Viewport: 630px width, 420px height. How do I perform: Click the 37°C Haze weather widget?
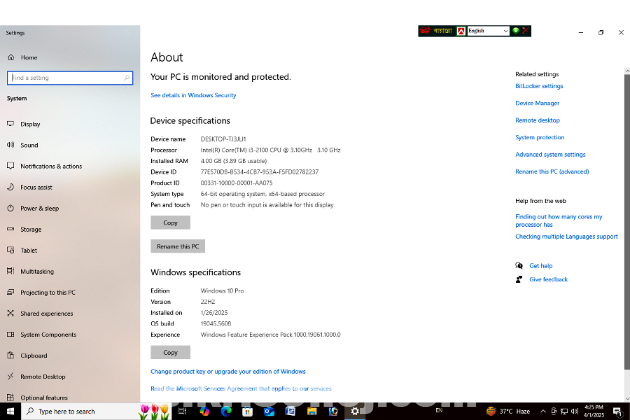[508, 411]
